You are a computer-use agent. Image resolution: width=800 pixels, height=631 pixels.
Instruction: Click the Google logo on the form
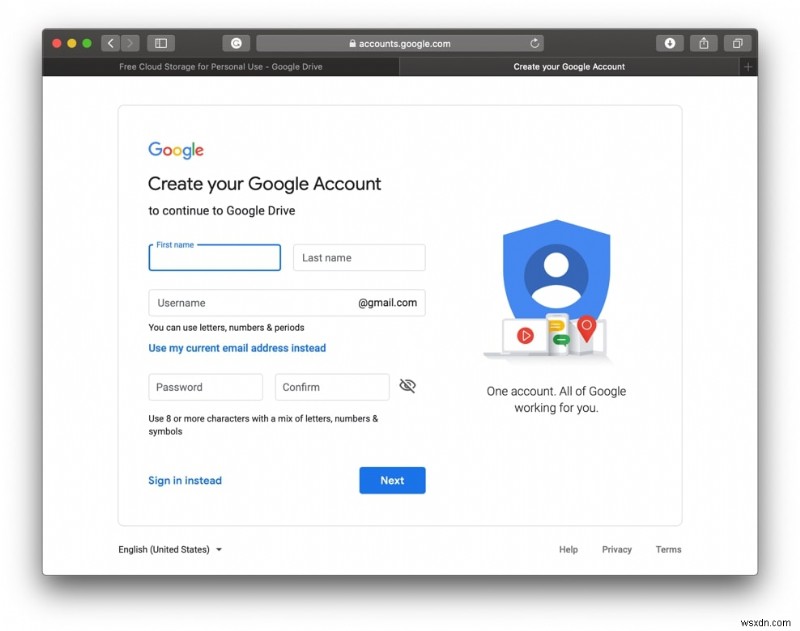[175, 150]
